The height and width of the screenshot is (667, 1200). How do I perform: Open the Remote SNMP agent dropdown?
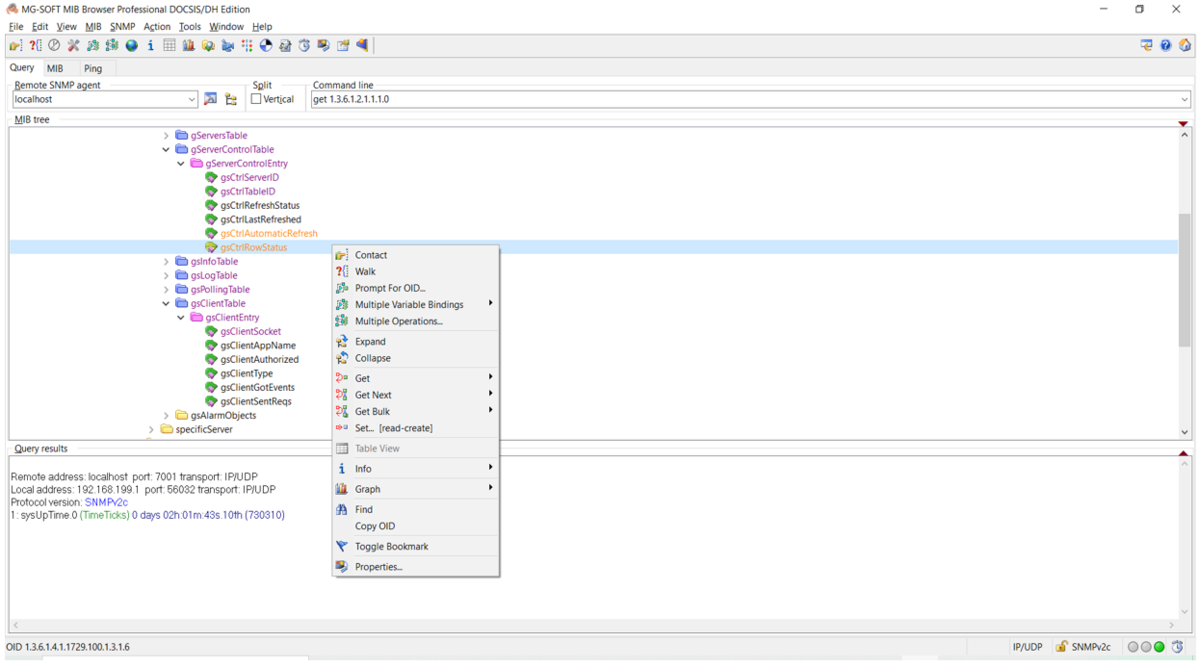click(192, 100)
